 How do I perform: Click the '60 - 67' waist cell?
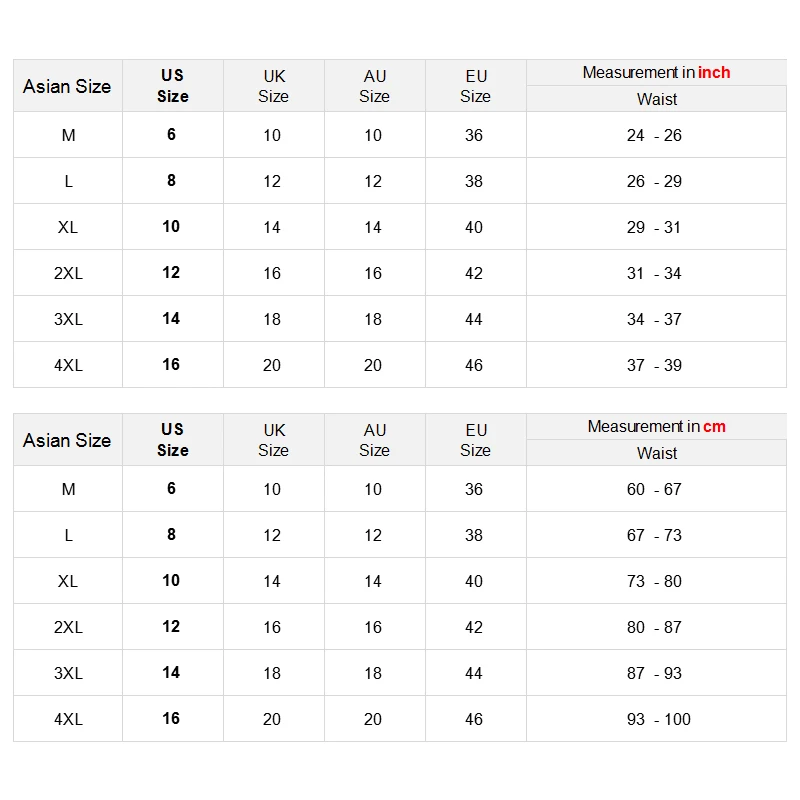[x=655, y=489]
